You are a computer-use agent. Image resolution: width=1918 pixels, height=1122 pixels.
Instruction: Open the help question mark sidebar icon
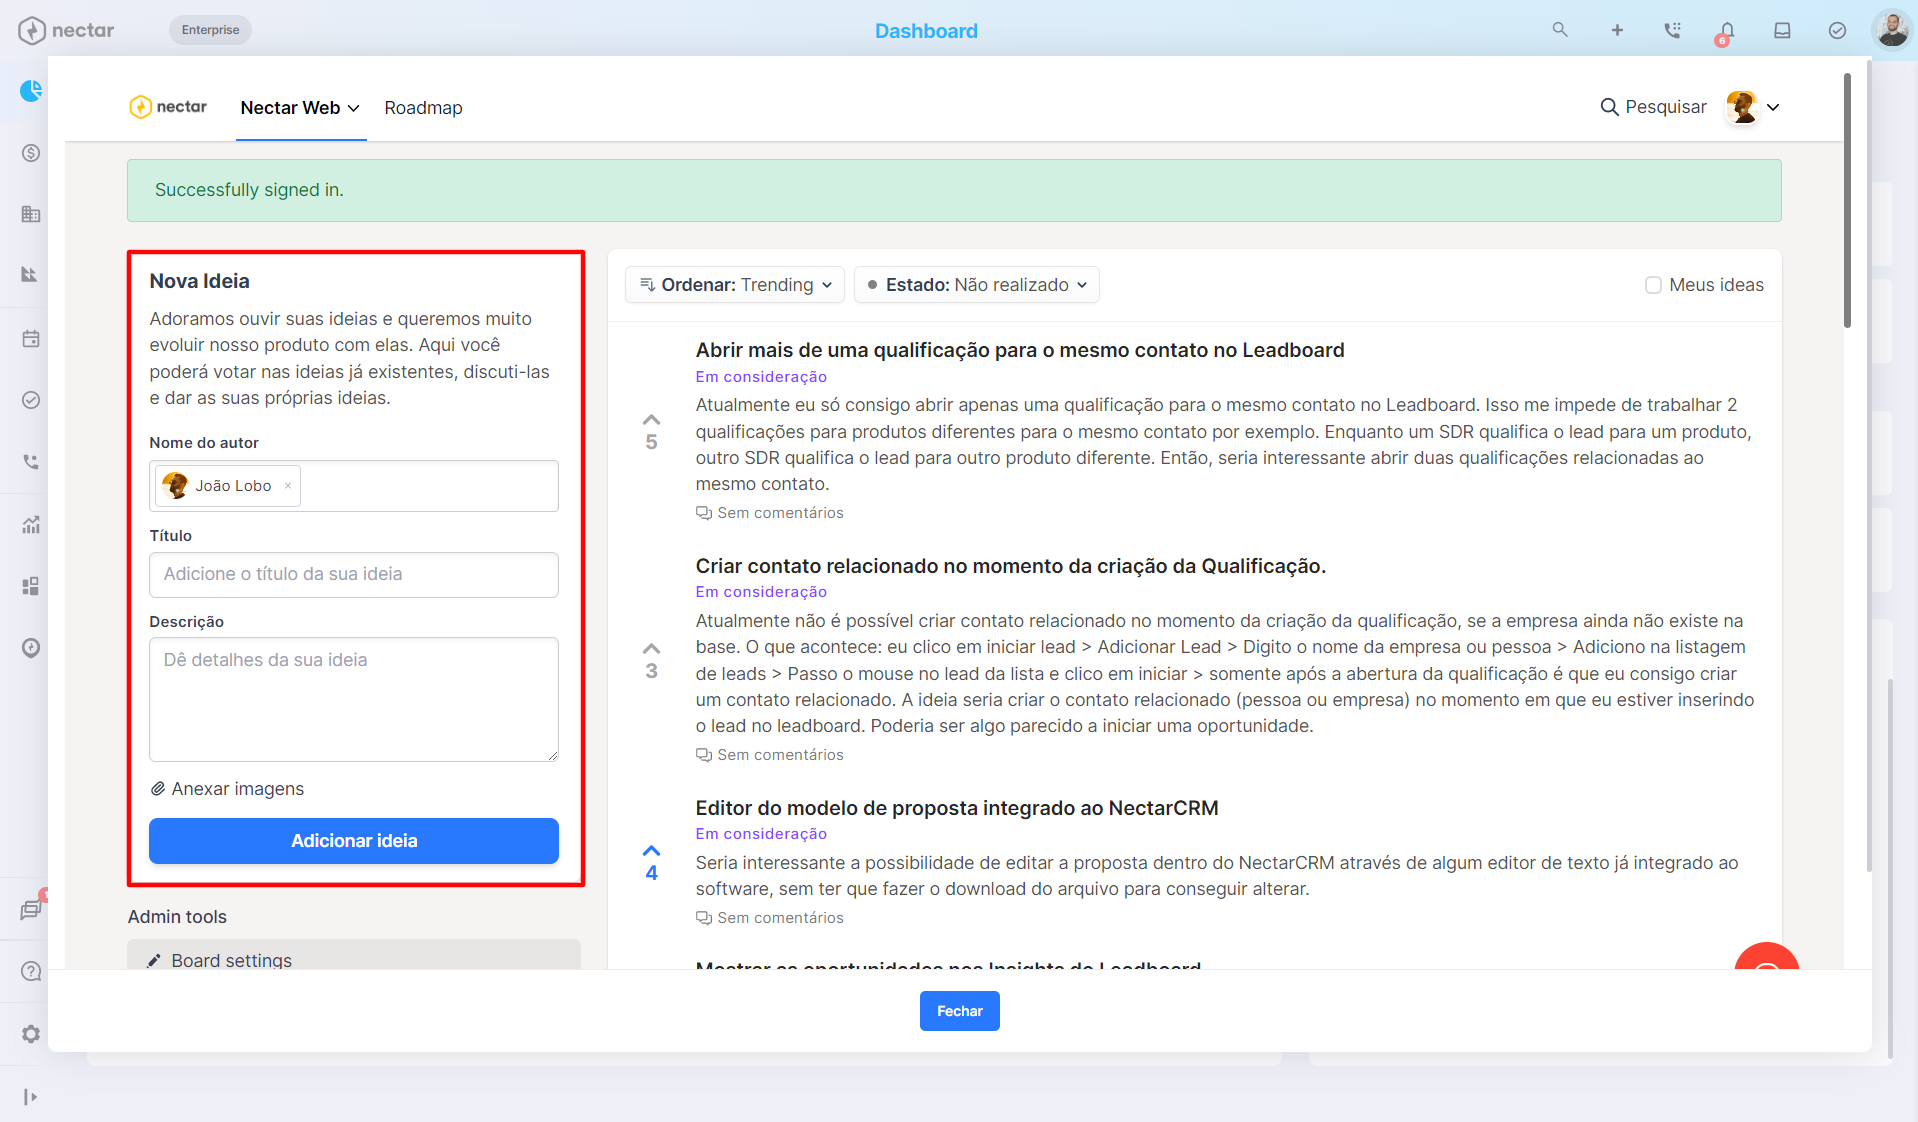click(x=31, y=971)
